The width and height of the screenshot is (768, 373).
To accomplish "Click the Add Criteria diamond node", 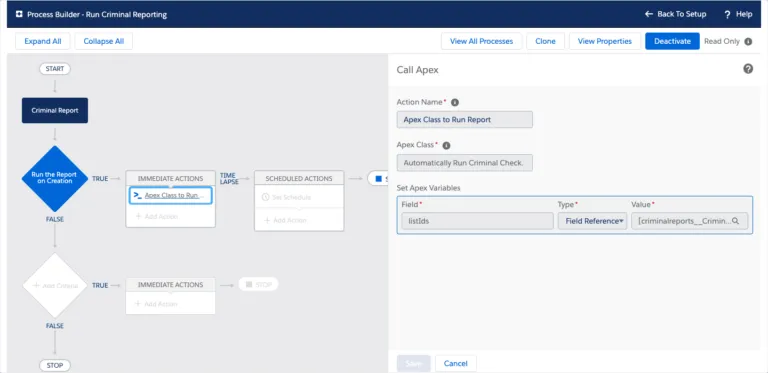I will coord(55,285).
